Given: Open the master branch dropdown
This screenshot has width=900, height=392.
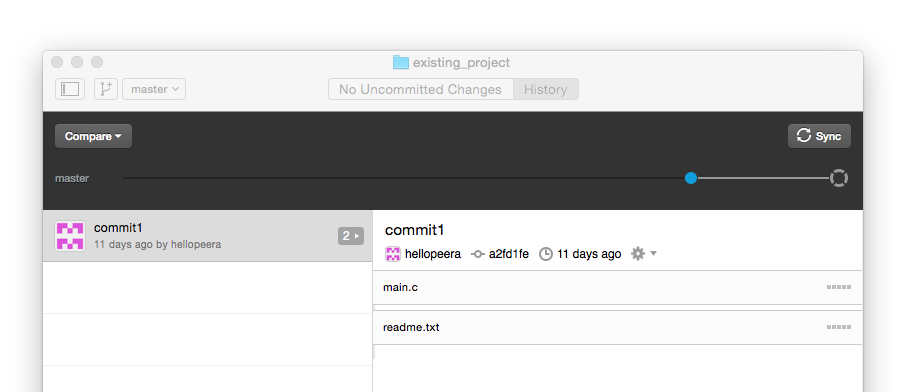Looking at the screenshot, I should 154,89.
